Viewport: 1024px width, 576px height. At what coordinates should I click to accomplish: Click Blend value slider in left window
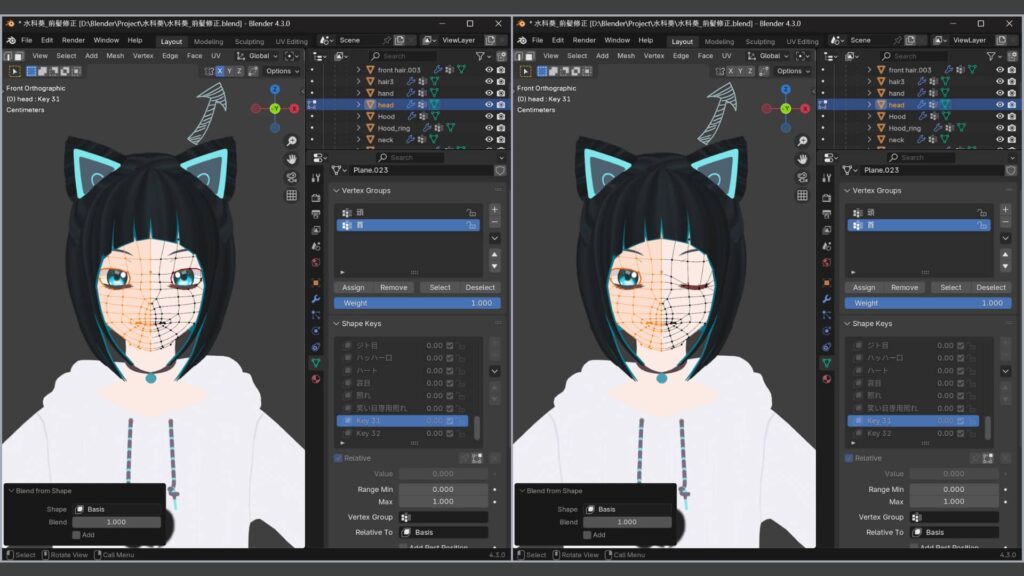(x=117, y=522)
